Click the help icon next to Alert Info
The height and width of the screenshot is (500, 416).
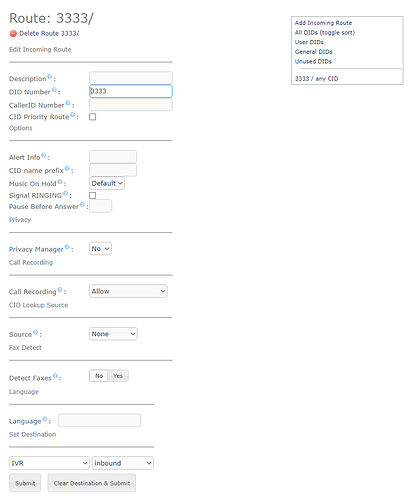point(44,155)
